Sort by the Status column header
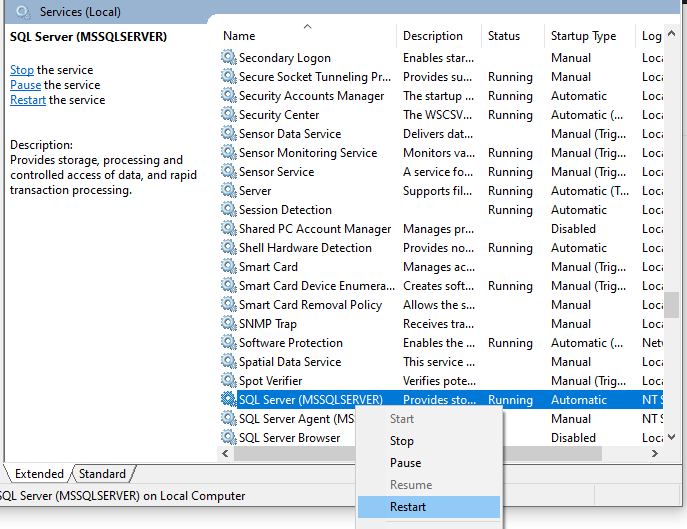This screenshot has height=529, width=687. pos(513,36)
